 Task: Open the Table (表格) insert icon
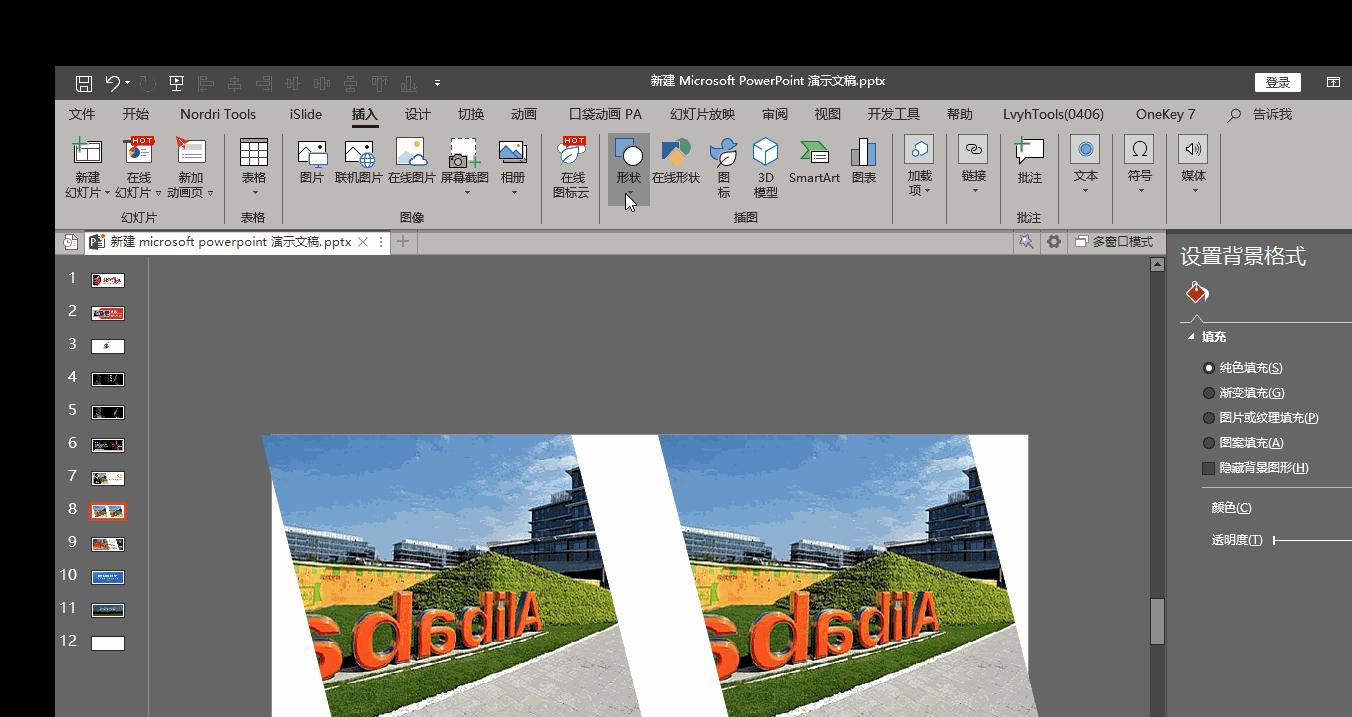254,152
